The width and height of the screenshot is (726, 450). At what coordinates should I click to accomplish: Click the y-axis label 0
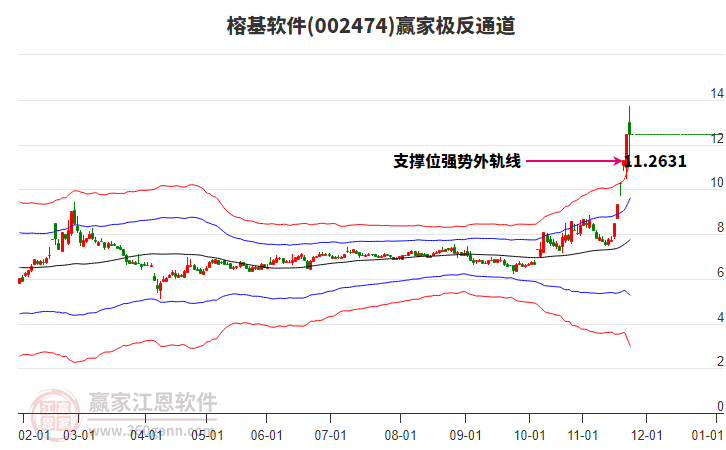pyautogui.click(x=720, y=406)
